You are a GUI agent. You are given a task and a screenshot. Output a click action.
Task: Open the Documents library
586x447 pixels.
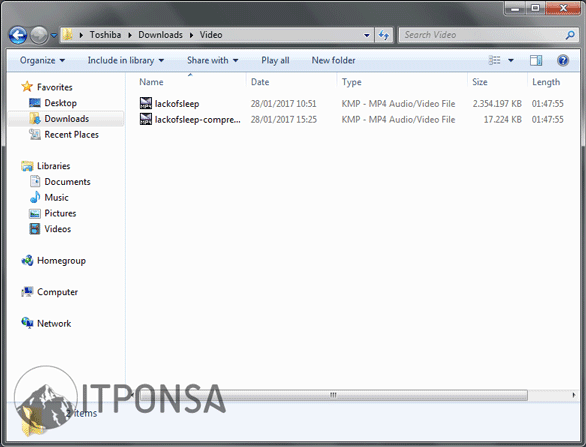coord(67,182)
